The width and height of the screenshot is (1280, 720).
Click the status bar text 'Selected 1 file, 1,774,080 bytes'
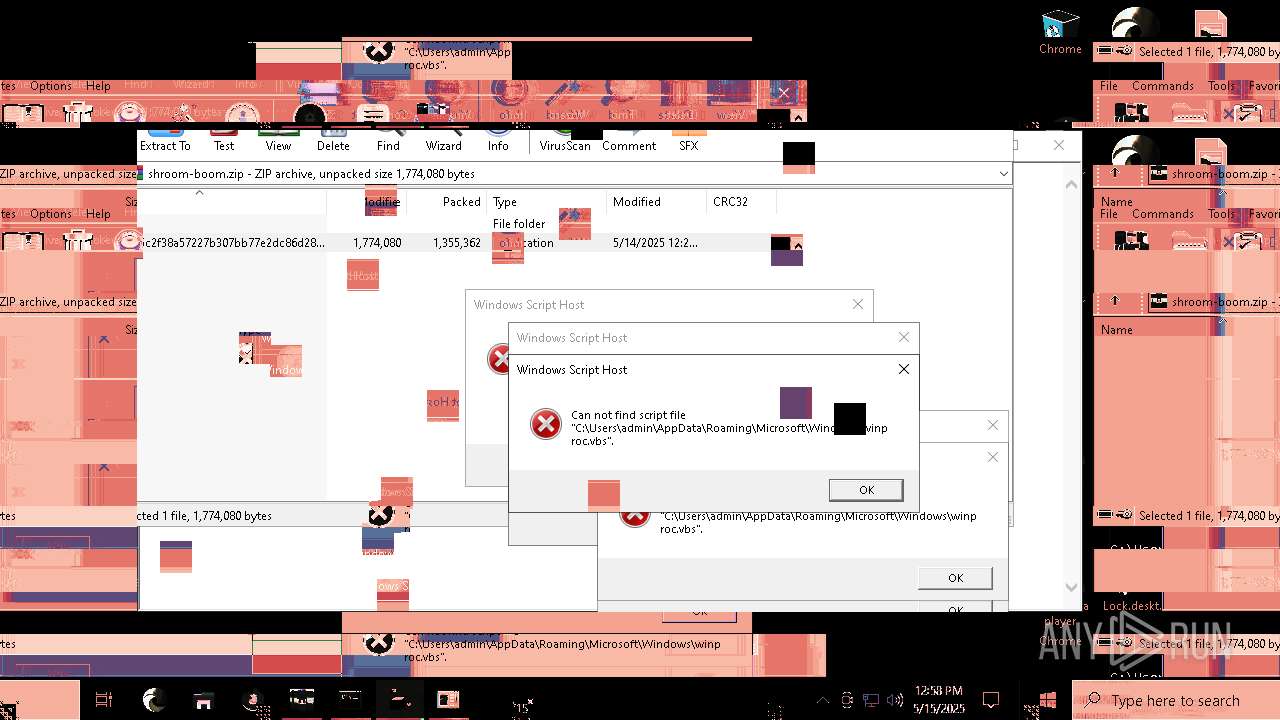tap(204, 516)
